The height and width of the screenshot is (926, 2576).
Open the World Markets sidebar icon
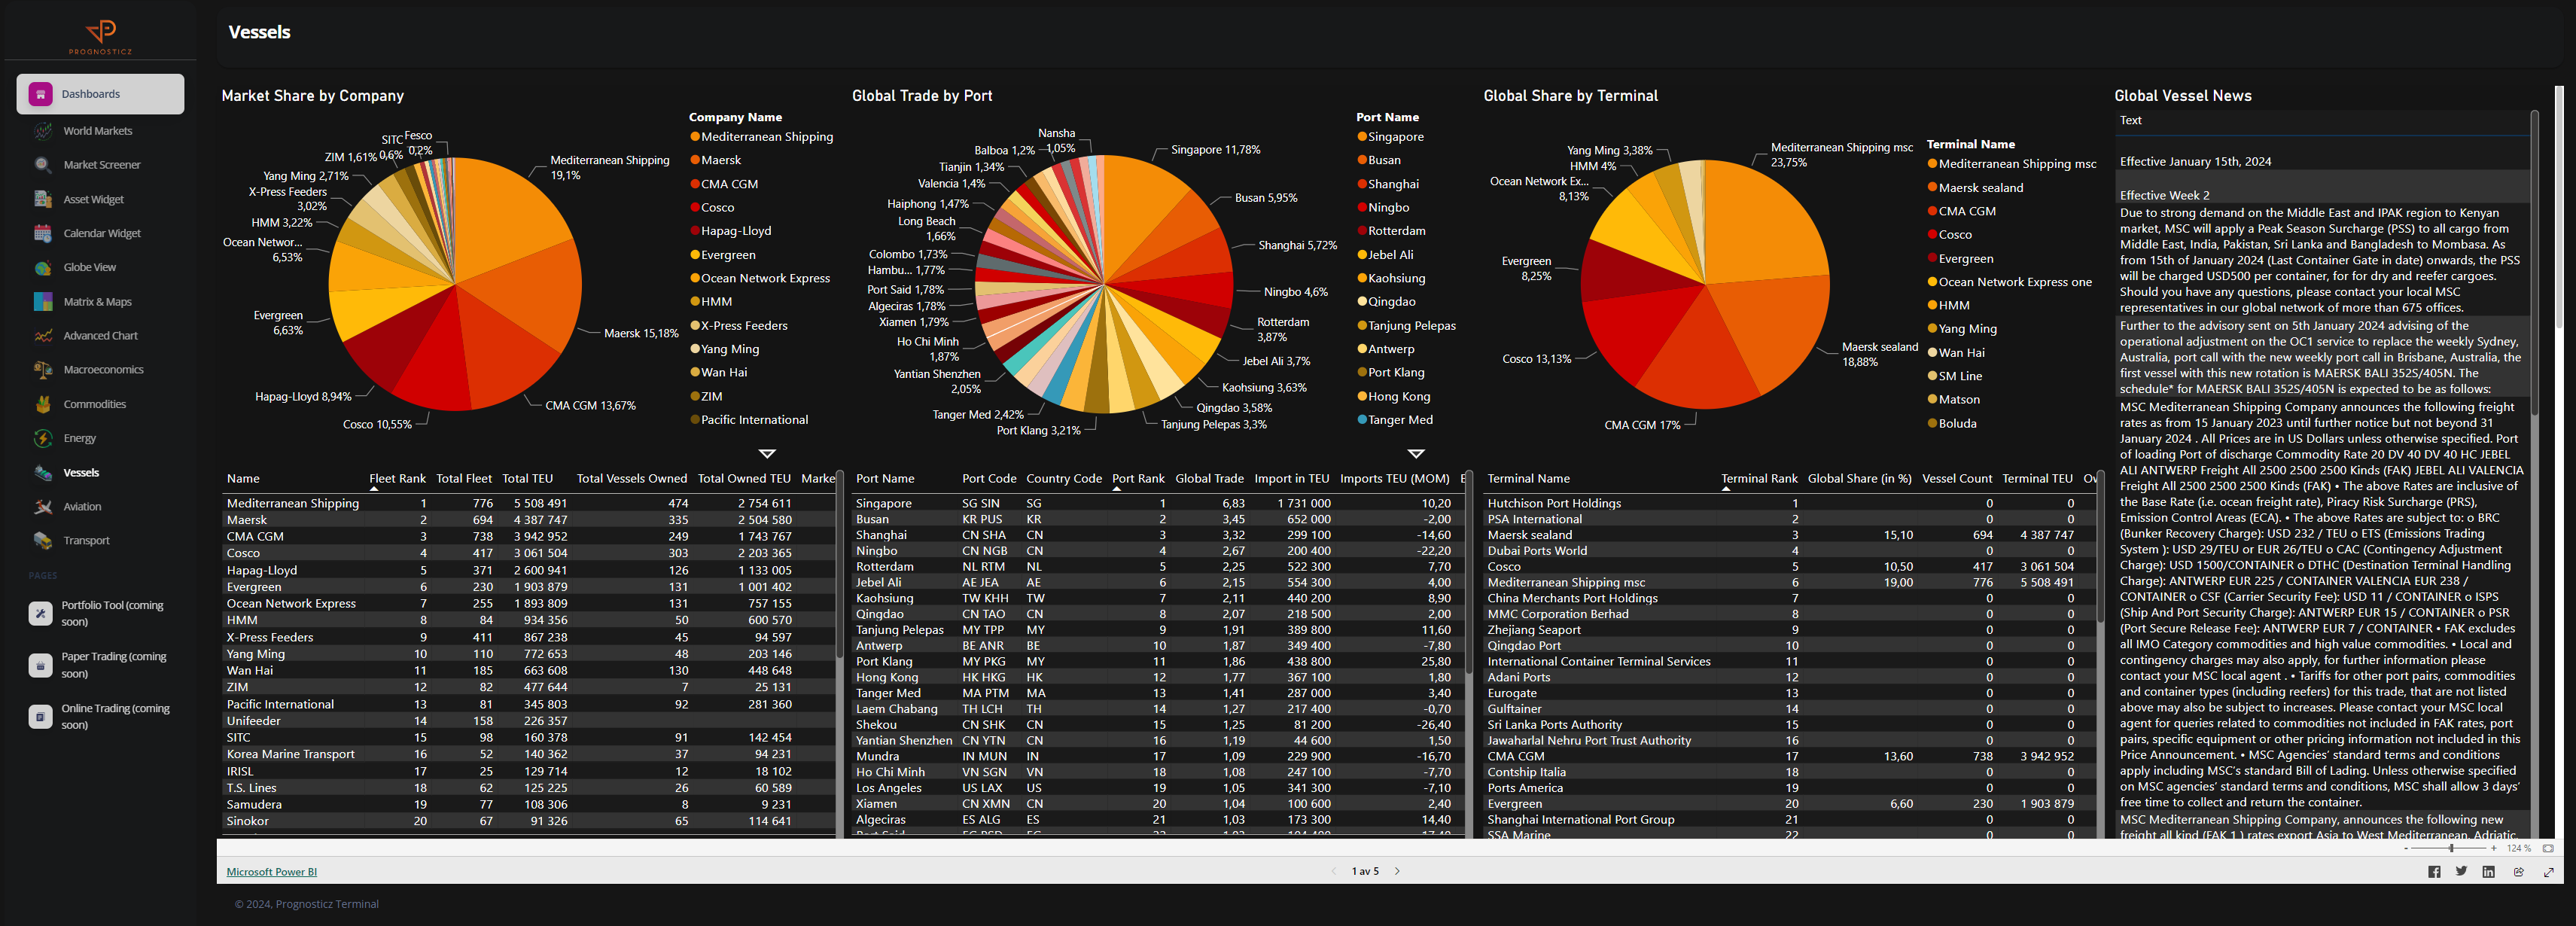click(x=42, y=131)
